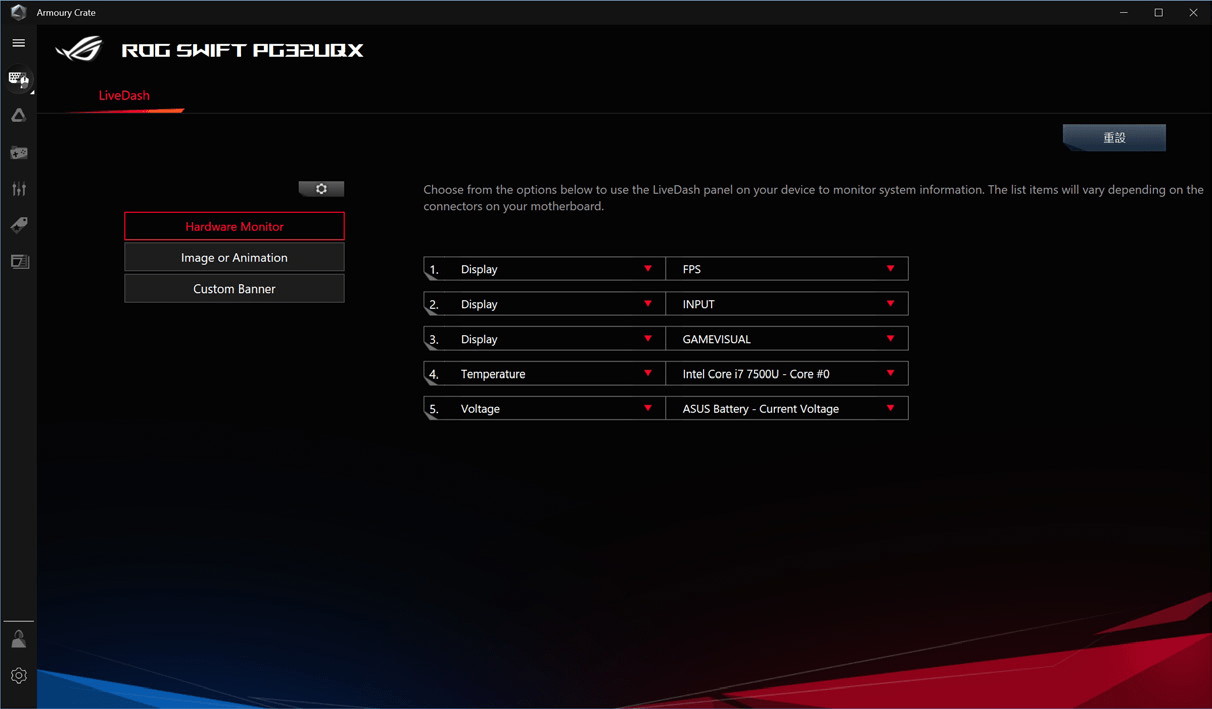The width and height of the screenshot is (1212, 709).
Task: Click the 重設 reset button
Action: pos(1114,138)
